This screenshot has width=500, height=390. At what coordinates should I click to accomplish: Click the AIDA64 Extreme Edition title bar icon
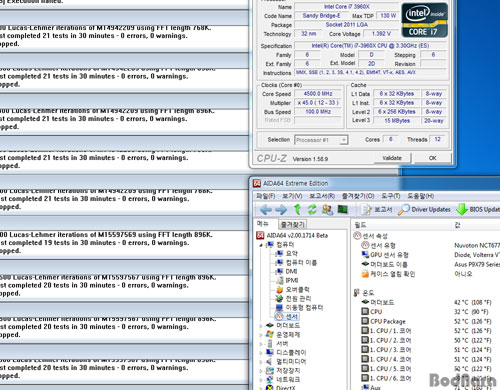pos(257,183)
